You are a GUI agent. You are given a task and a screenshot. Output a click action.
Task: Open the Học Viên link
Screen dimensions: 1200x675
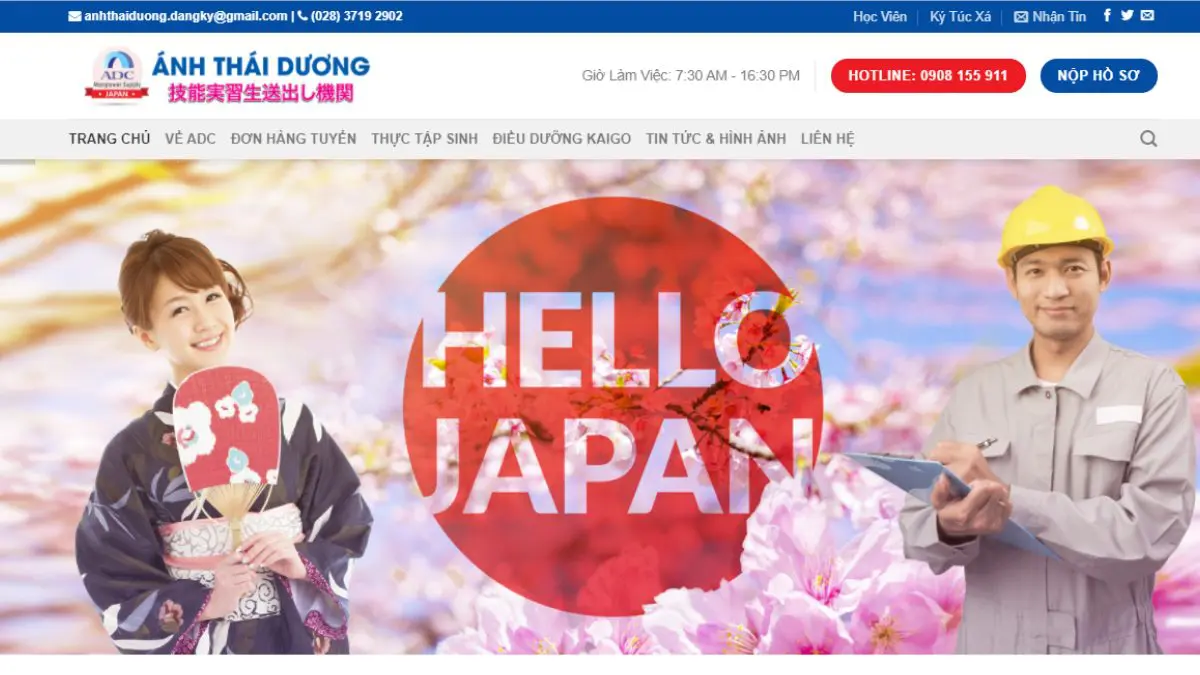pyautogui.click(x=879, y=16)
